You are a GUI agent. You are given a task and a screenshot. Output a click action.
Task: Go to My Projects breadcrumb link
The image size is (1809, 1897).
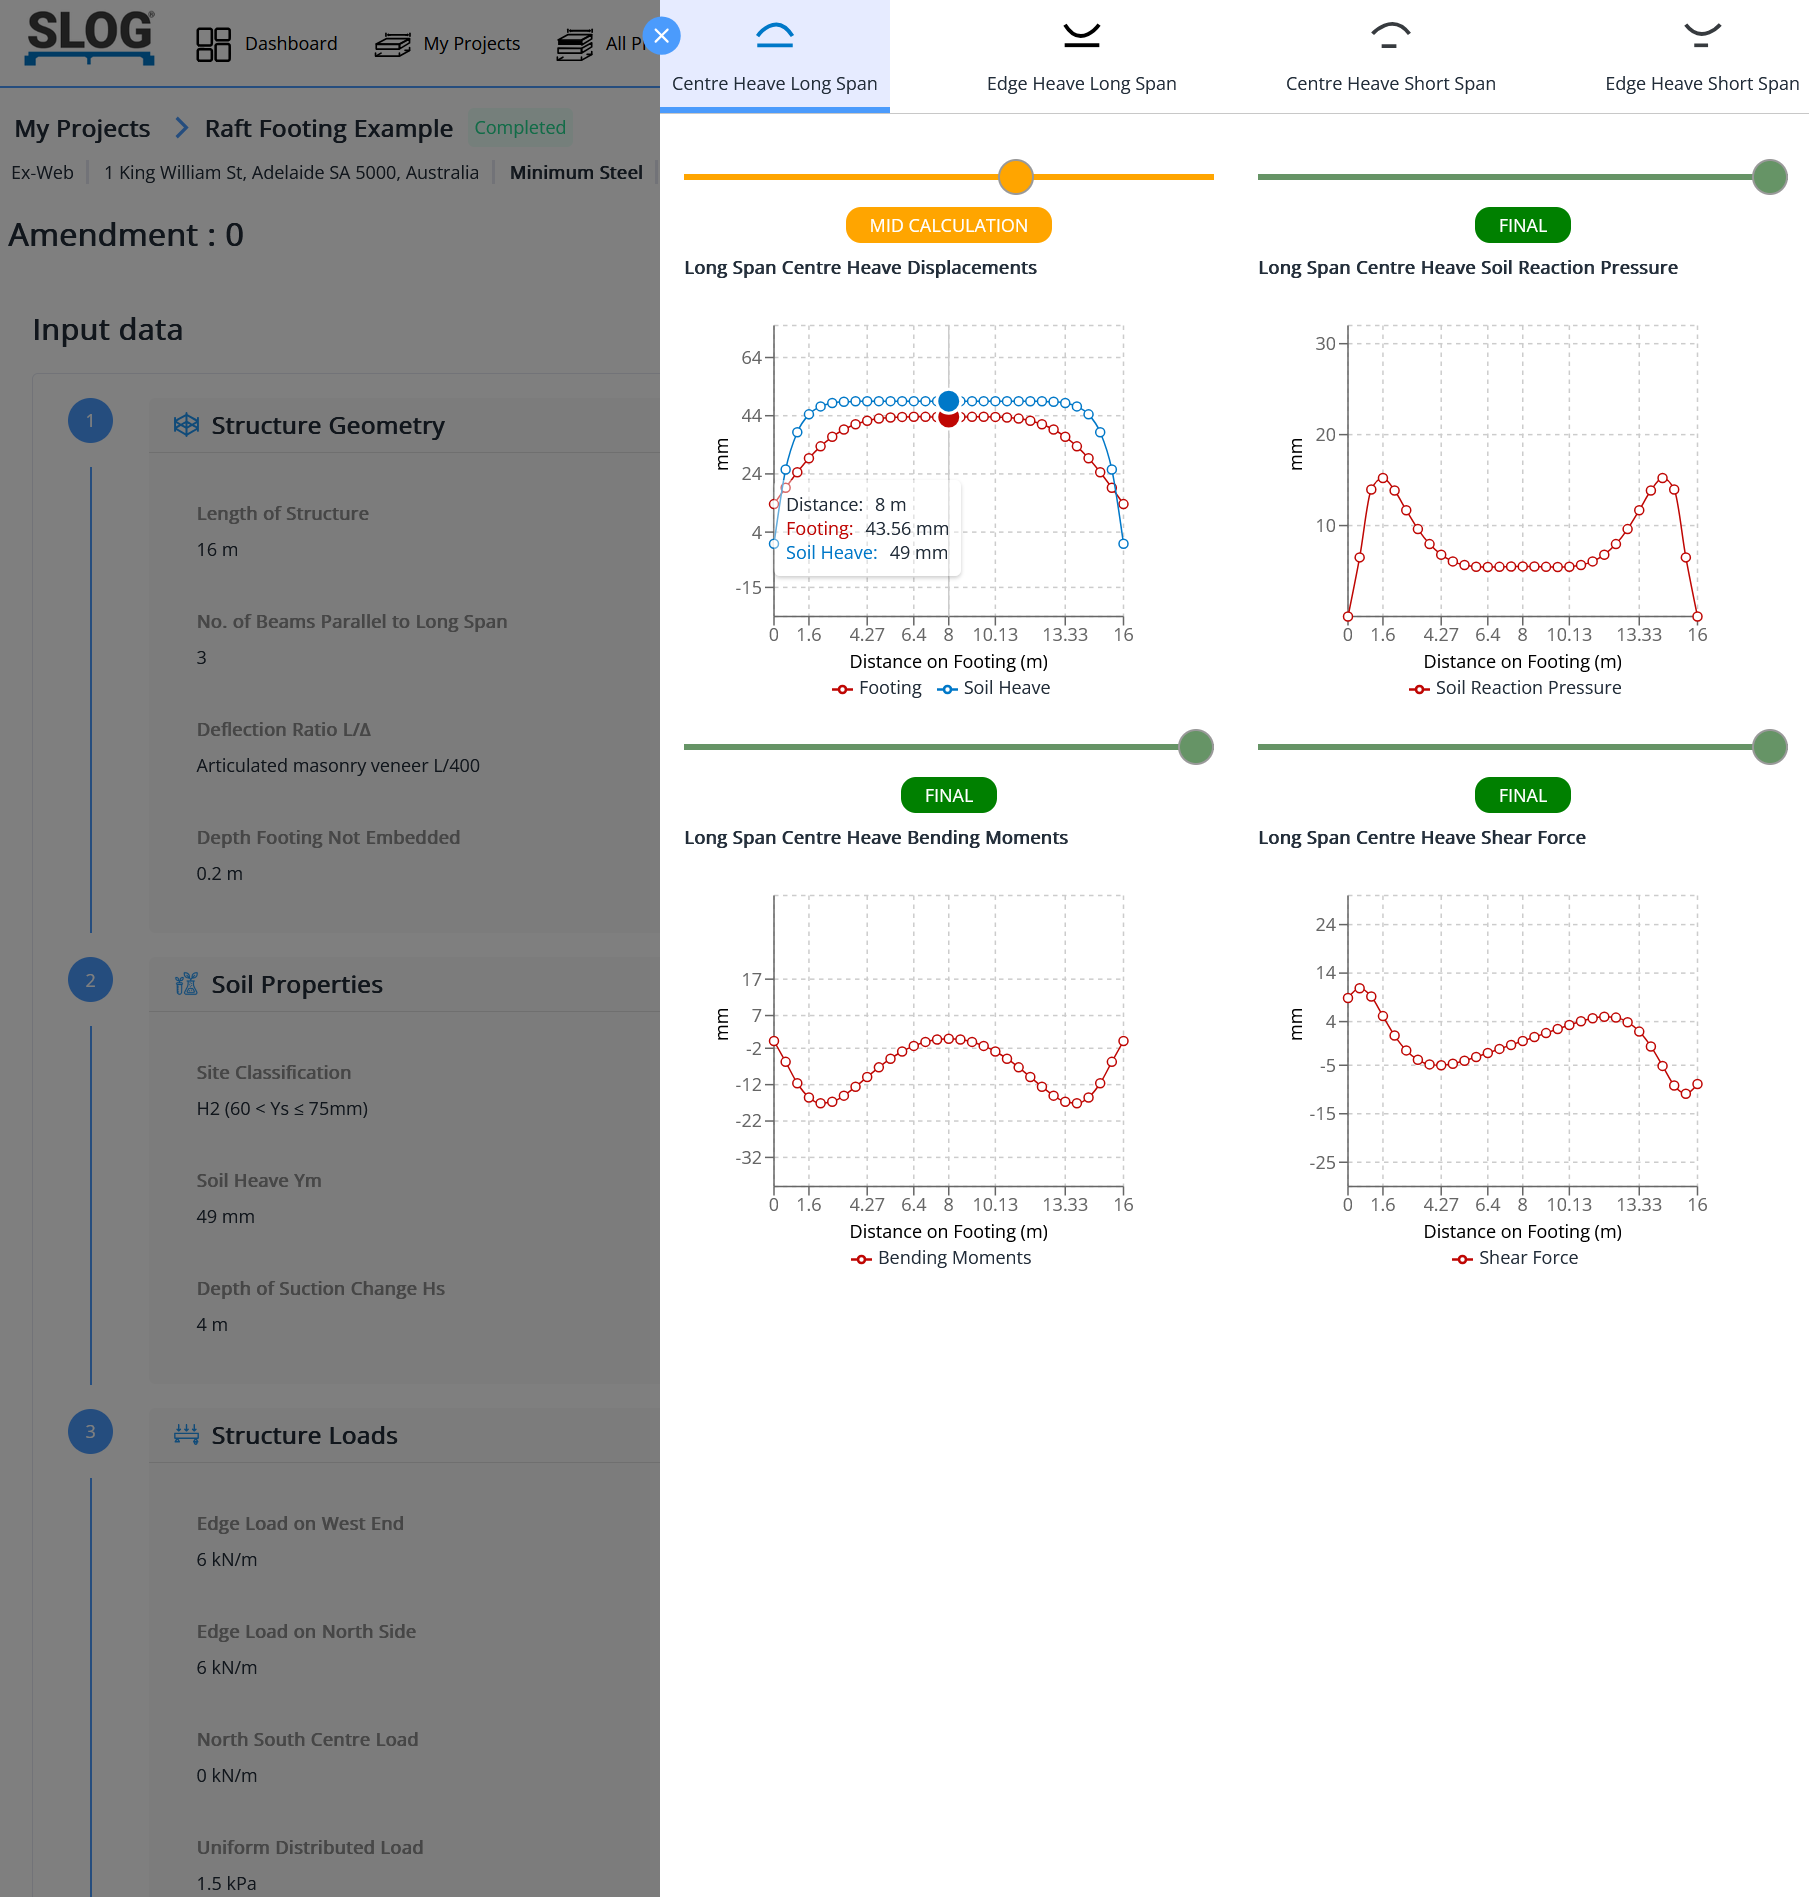[x=82, y=129]
